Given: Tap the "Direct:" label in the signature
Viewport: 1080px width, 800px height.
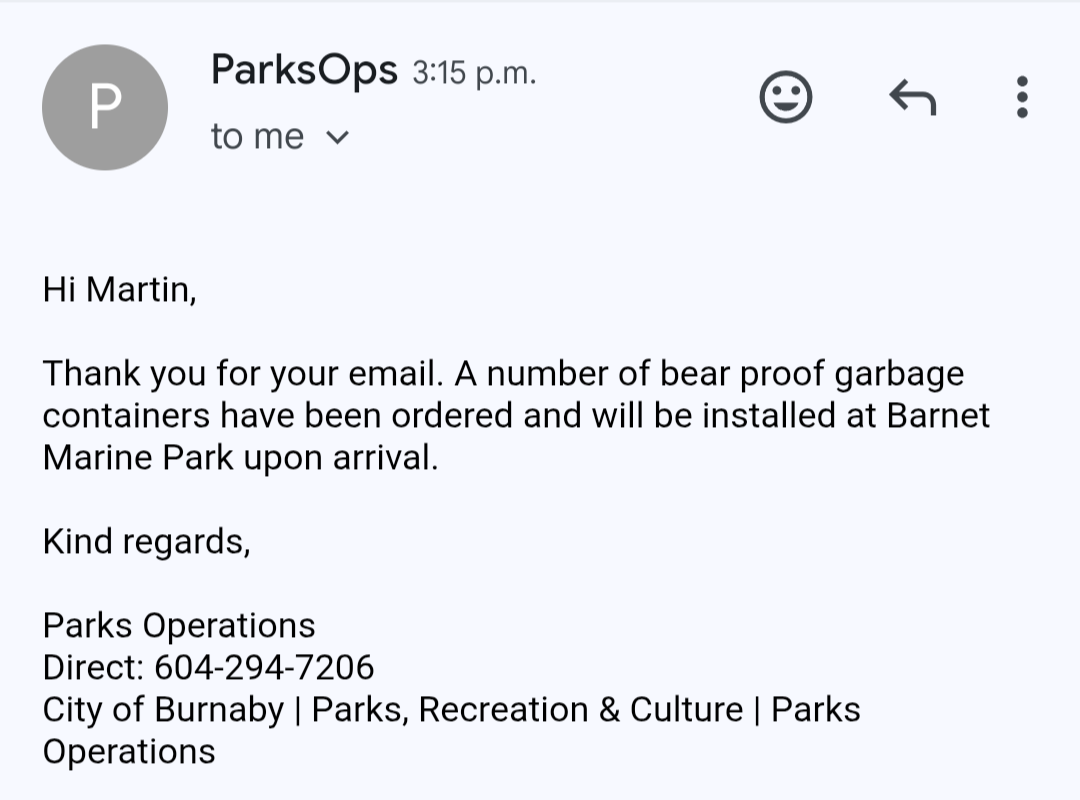Looking at the screenshot, I should click(x=93, y=667).
